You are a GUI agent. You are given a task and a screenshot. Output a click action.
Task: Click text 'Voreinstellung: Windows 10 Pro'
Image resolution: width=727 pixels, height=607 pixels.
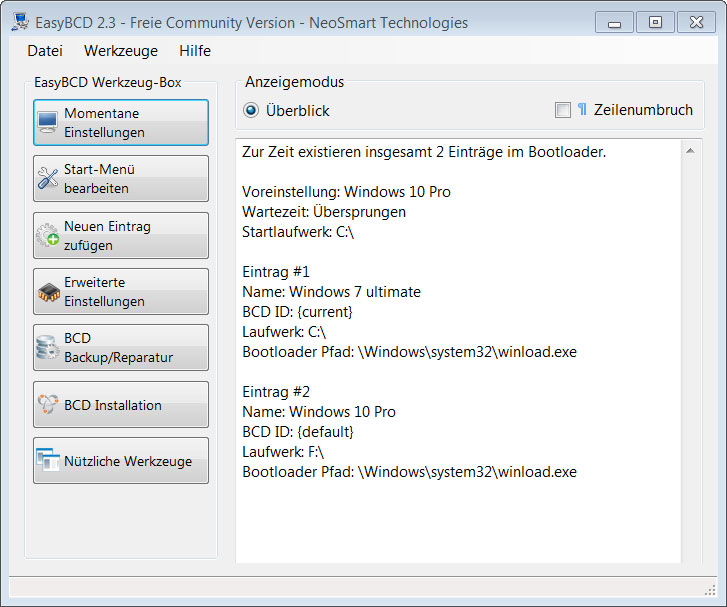coord(346,192)
